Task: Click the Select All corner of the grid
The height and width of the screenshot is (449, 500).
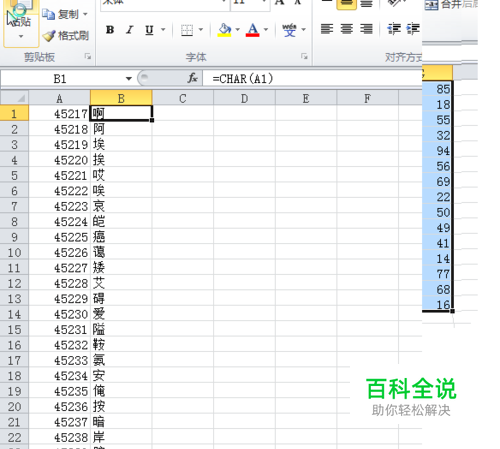Action: [x=14, y=98]
